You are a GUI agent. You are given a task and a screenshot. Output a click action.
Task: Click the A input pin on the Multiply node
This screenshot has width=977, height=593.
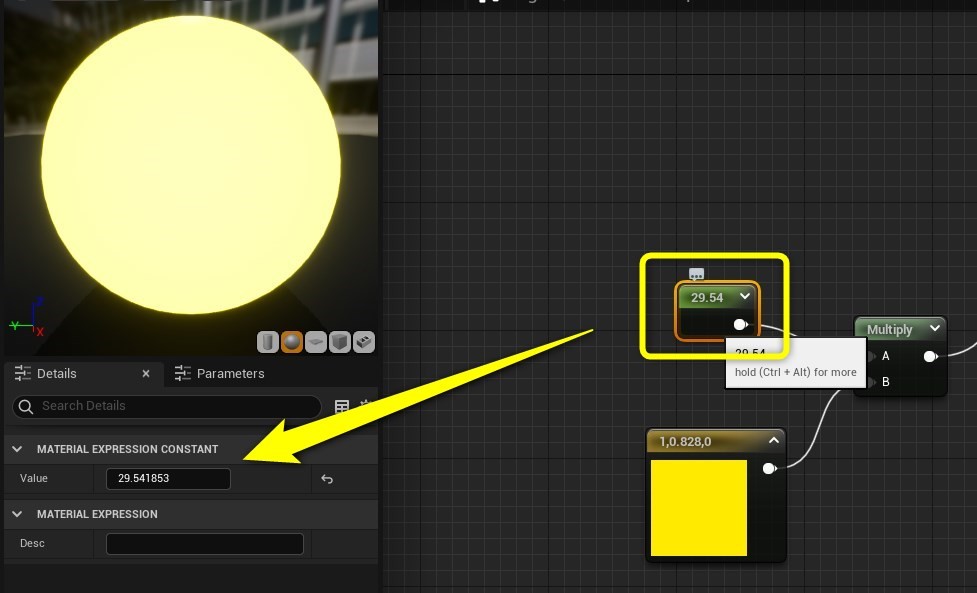871,356
